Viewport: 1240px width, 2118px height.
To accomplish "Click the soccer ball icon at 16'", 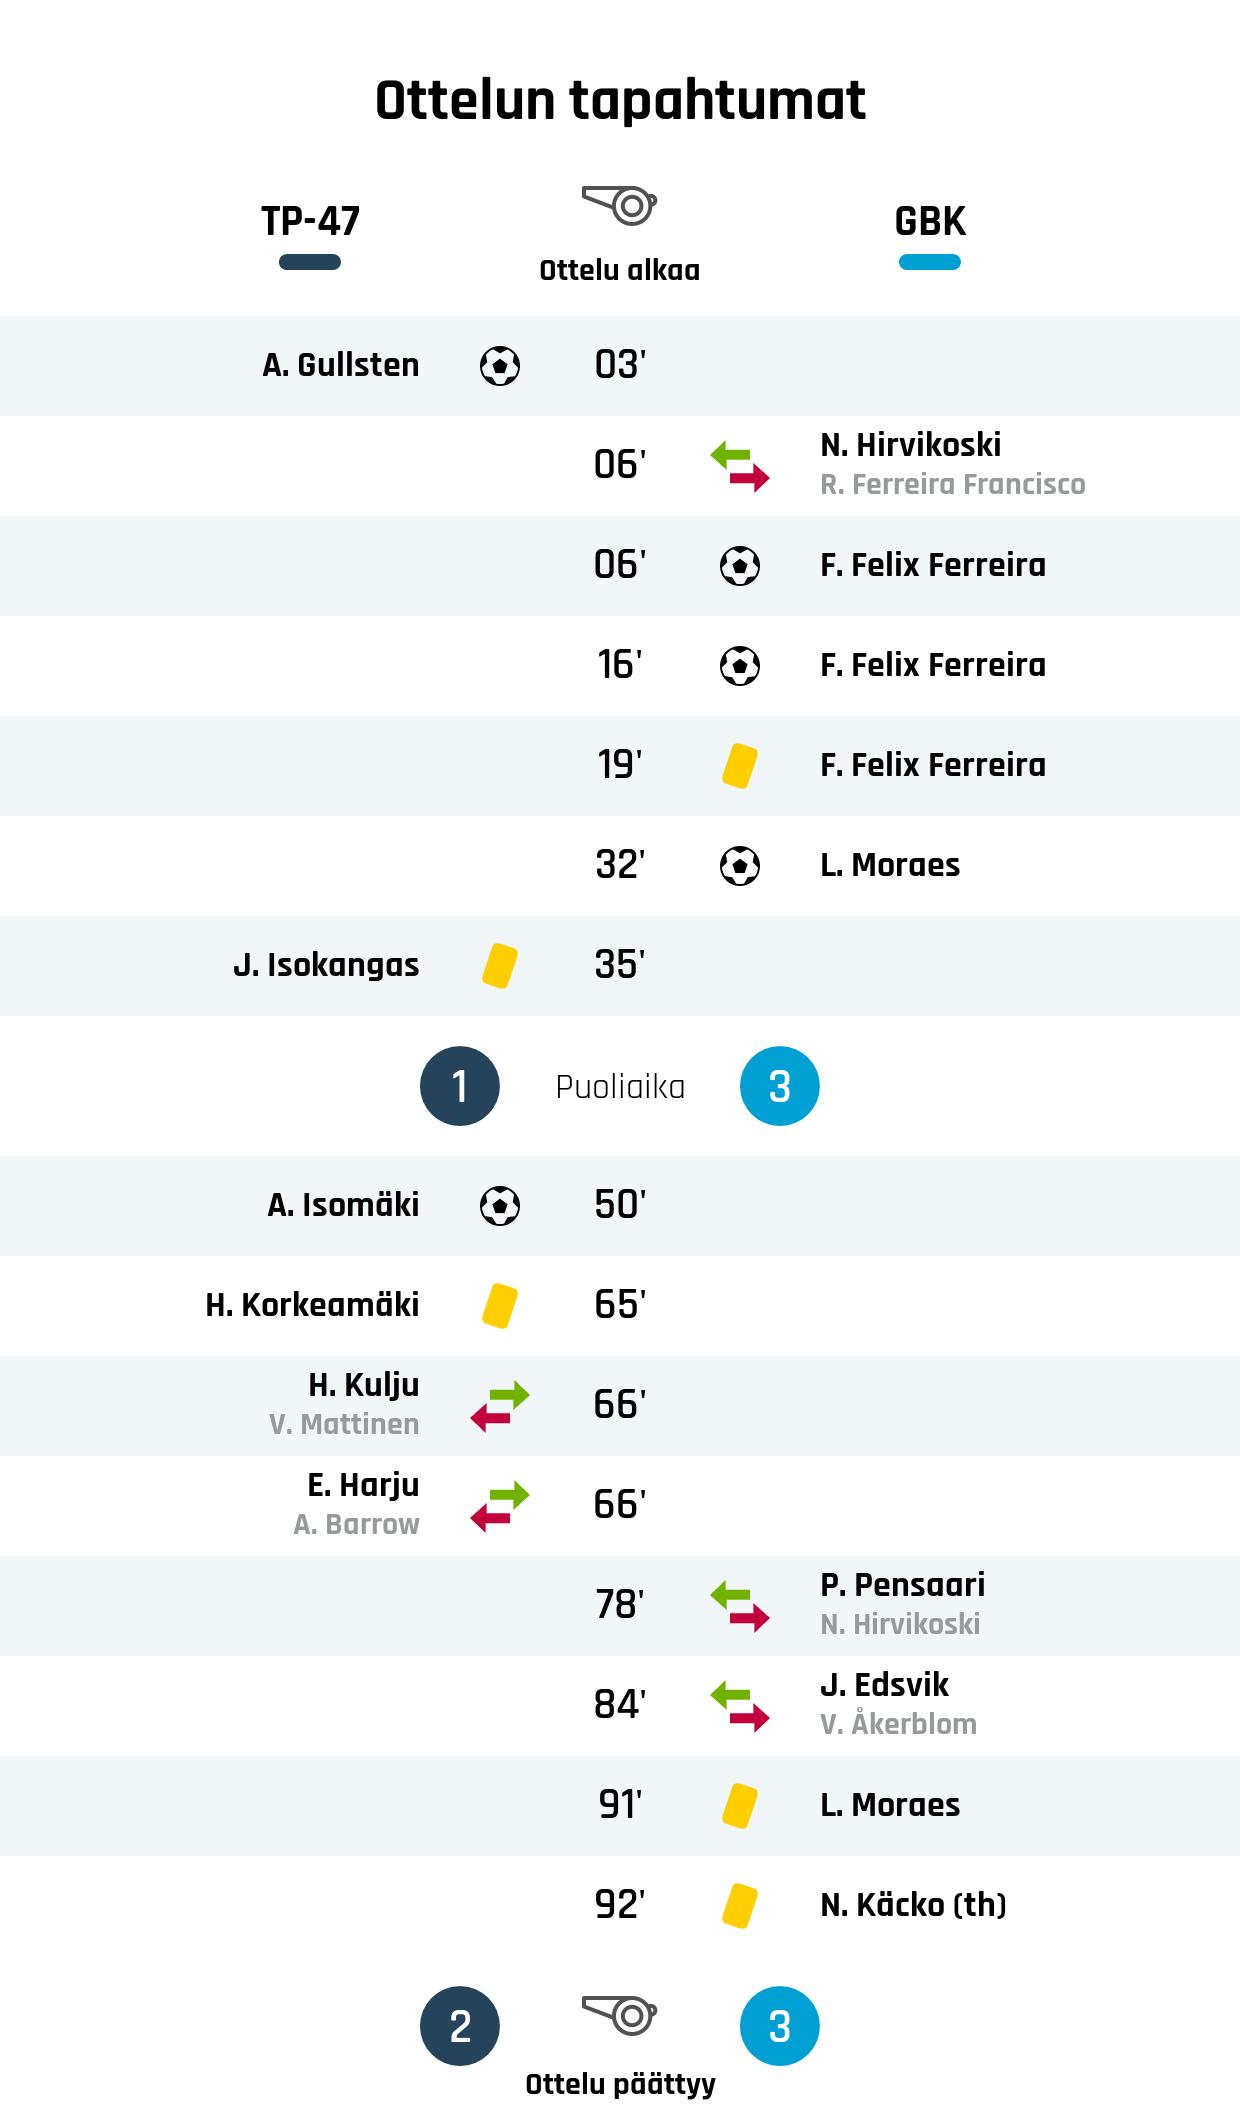I will tap(740, 666).
